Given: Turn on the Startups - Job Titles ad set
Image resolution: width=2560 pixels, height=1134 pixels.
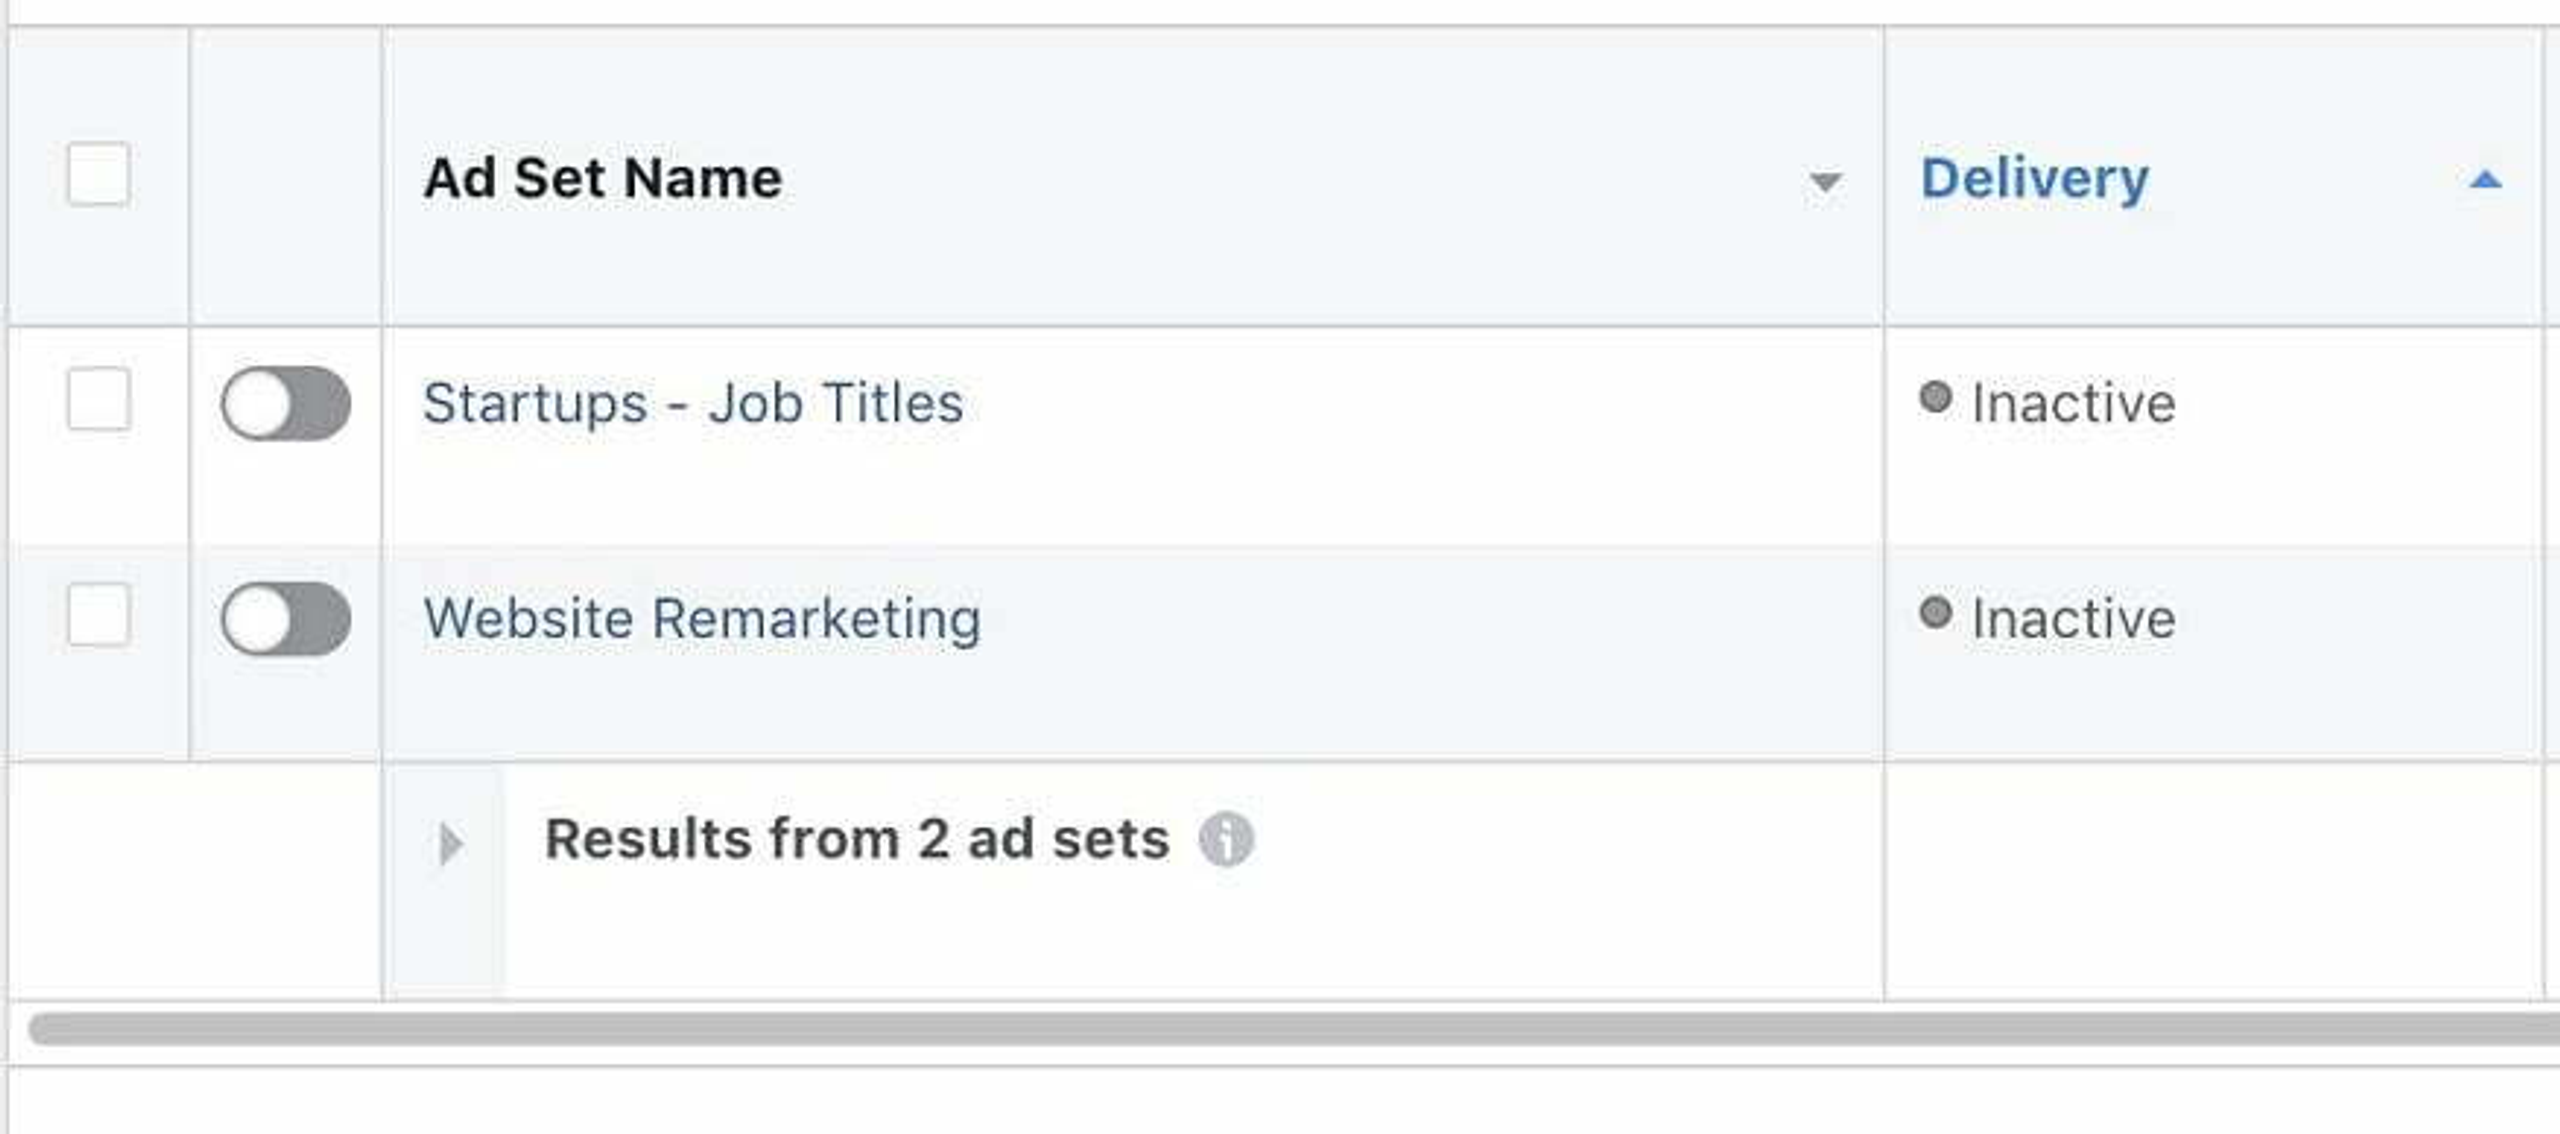Looking at the screenshot, I should pyautogui.click(x=285, y=403).
